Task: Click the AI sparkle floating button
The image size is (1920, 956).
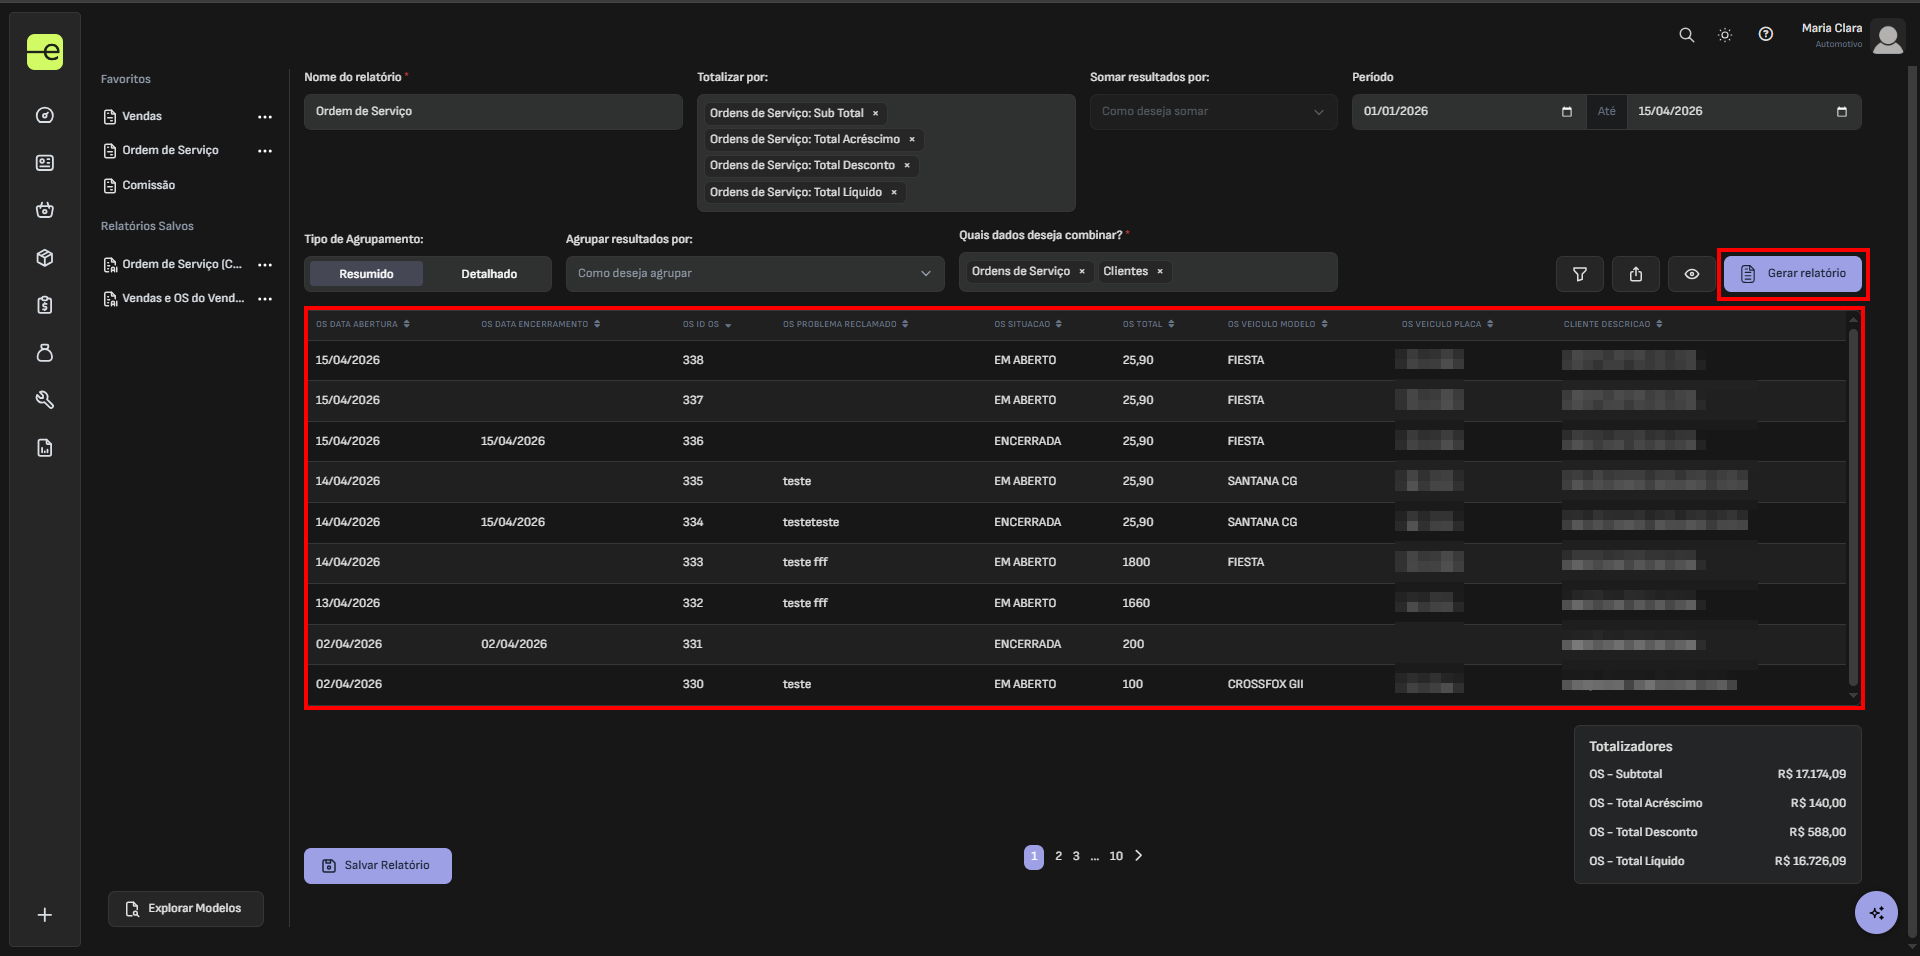Action: coord(1876,912)
